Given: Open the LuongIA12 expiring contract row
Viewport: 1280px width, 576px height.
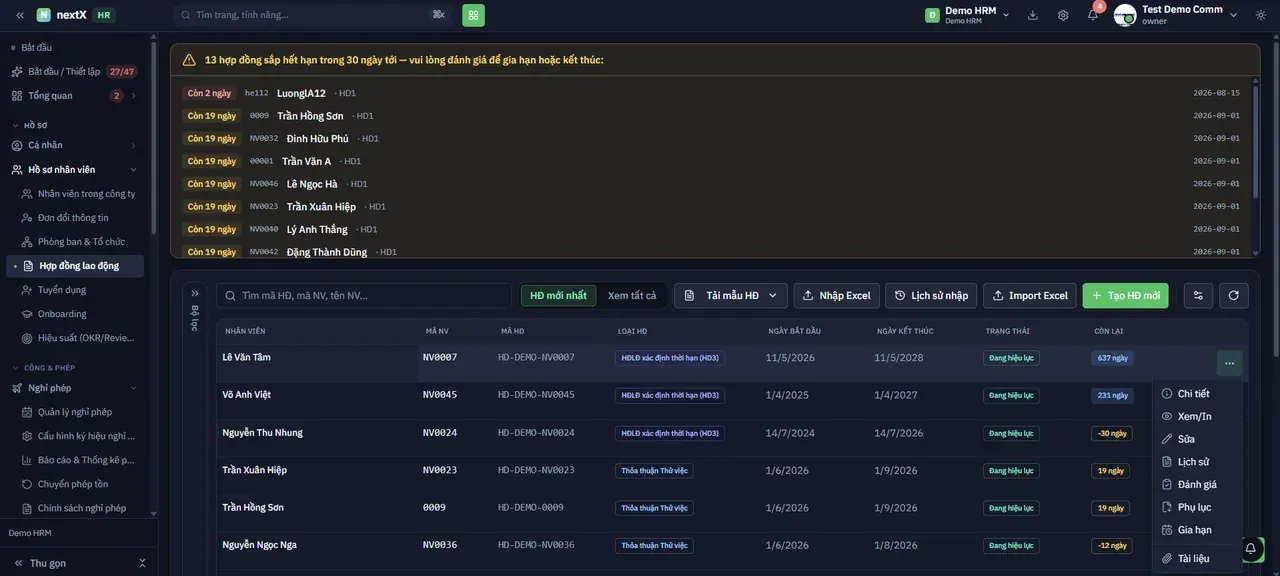Looking at the screenshot, I should pyautogui.click(x=714, y=93).
